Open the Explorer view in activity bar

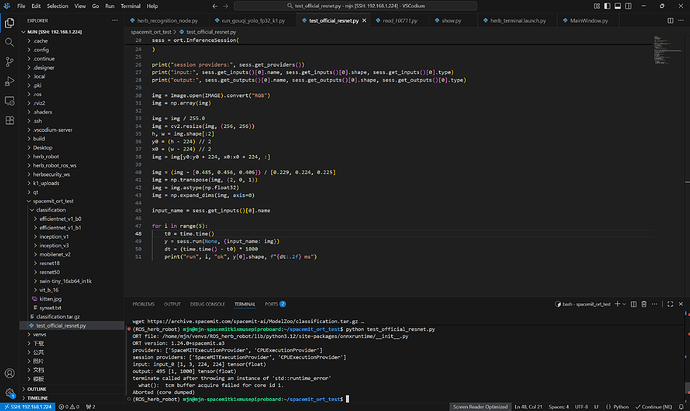(x=9, y=23)
